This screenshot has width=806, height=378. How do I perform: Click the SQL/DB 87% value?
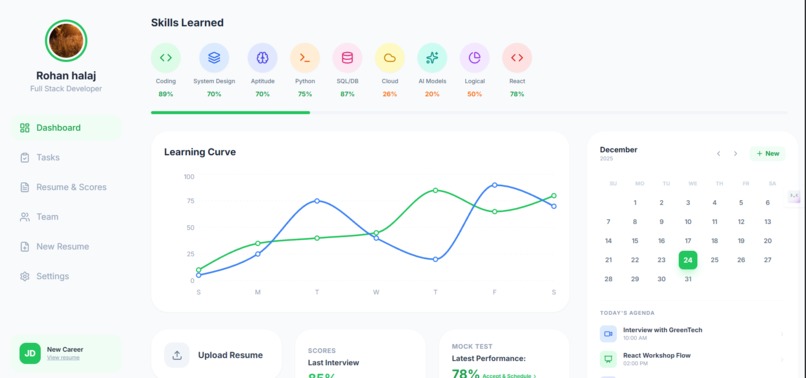[347, 94]
